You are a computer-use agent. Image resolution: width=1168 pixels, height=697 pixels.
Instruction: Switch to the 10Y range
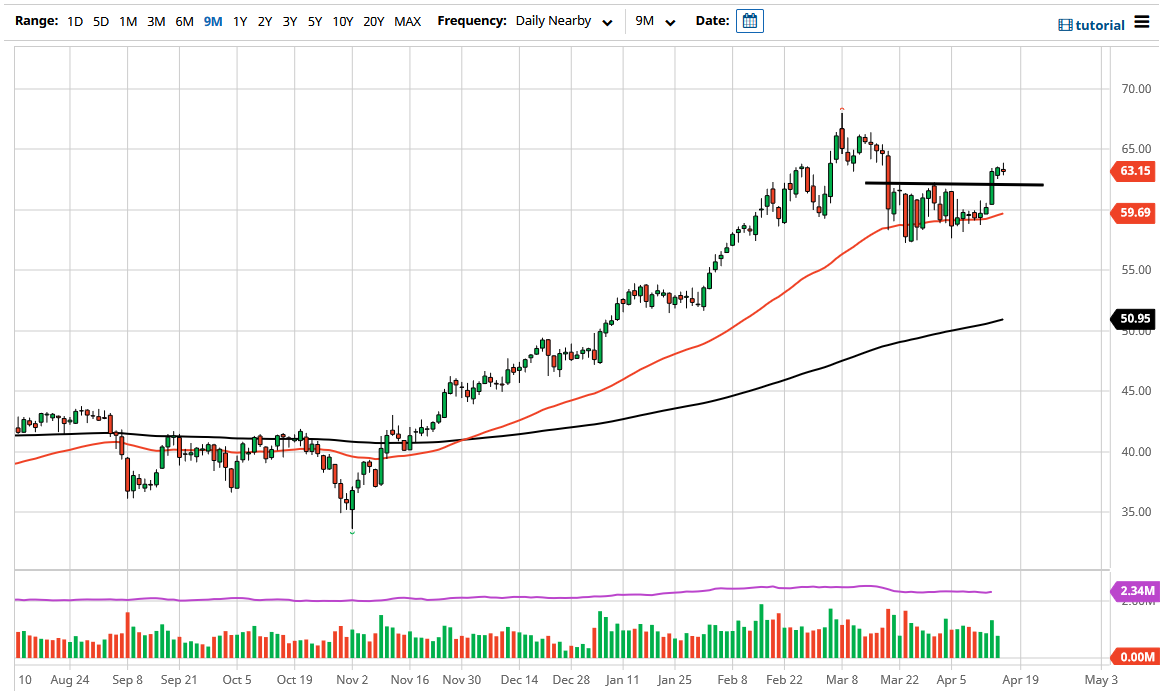pyautogui.click(x=342, y=21)
